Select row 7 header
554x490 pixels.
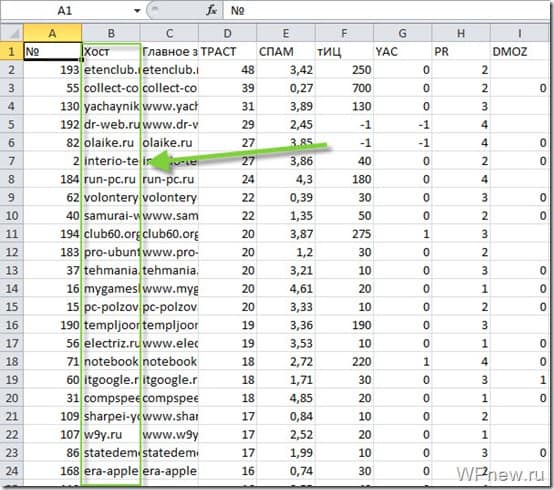pos(12,161)
